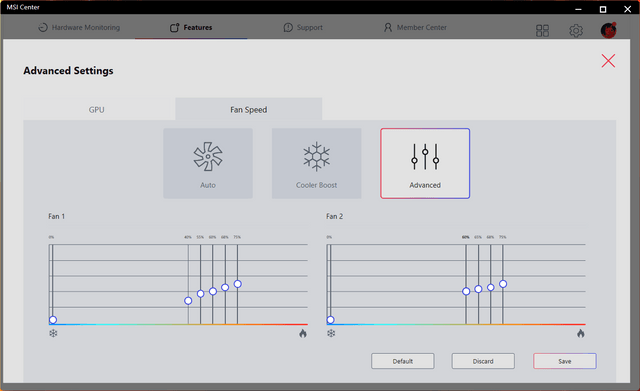The height and width of the screenshot is (391, 640).
Task: Click Fan 1 slider handle at 55%
Action: pos(200,293)
